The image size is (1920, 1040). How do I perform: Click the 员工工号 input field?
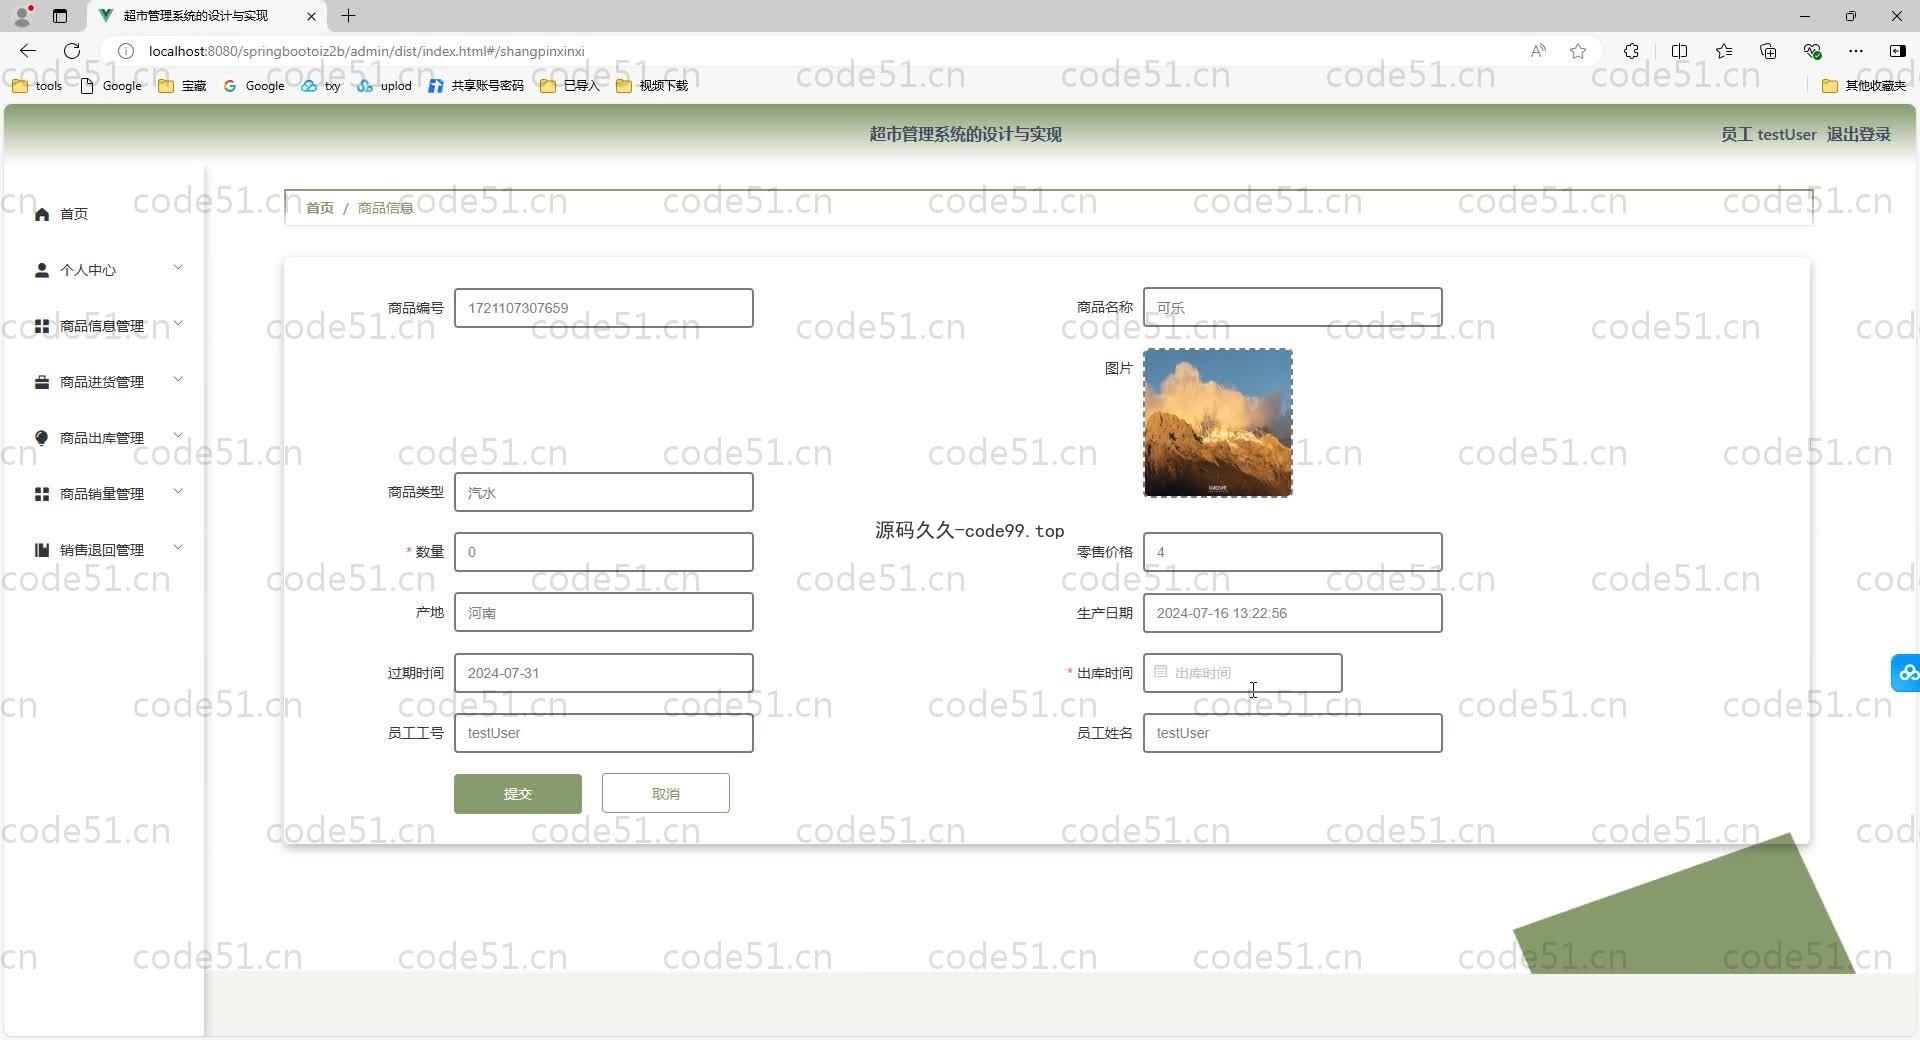click(603, 733)
